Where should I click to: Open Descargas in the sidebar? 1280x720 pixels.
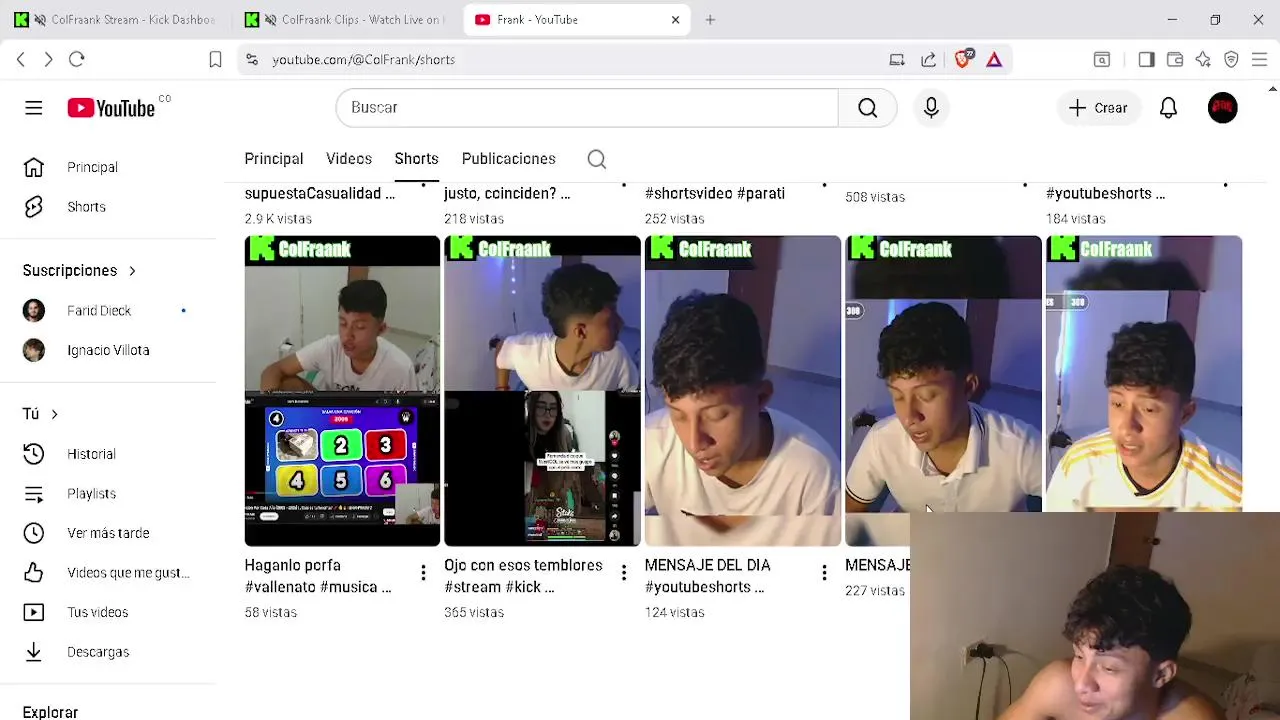[x=108, y=652]
